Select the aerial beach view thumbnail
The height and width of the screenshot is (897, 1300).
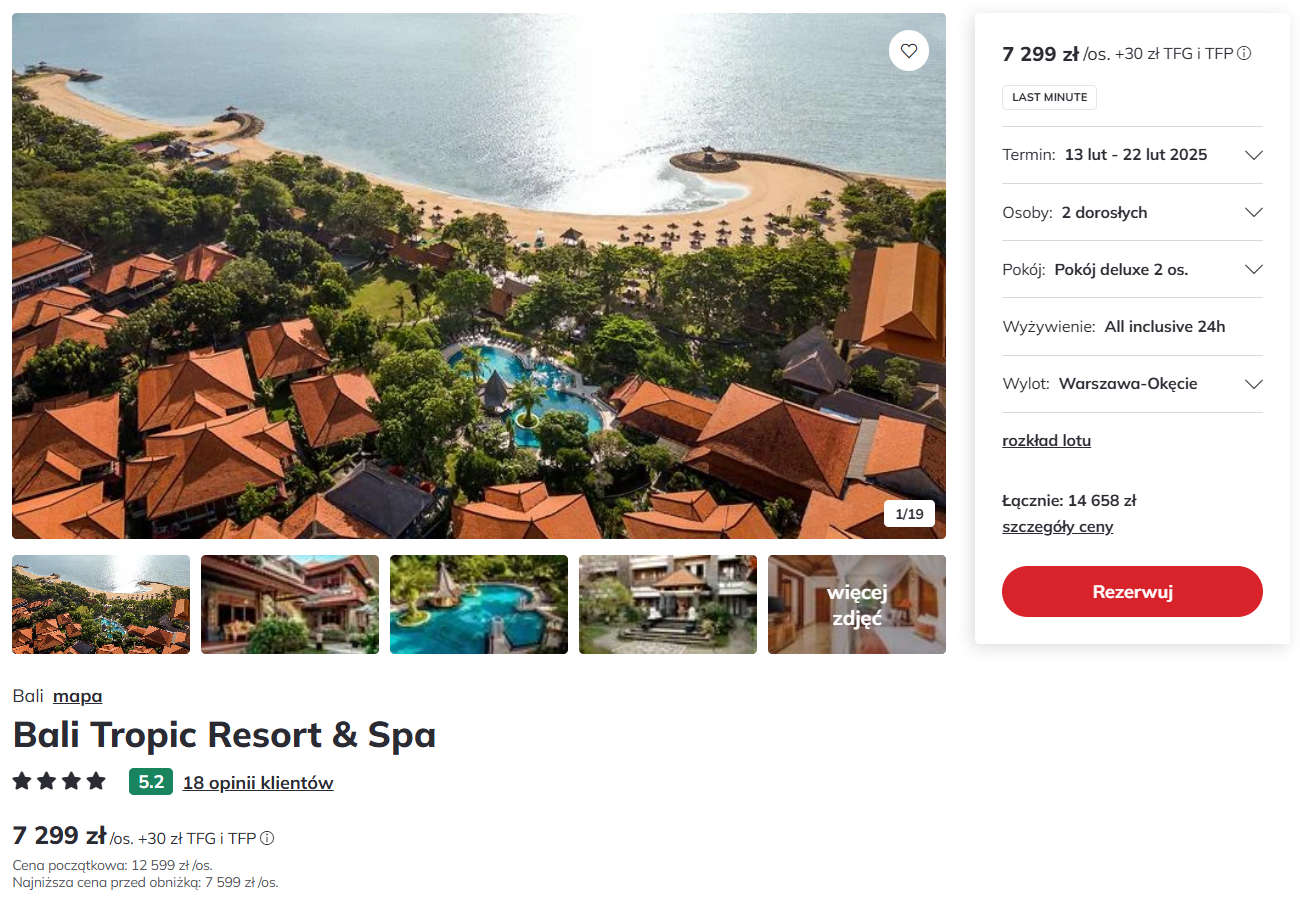[x=101, y=604]
